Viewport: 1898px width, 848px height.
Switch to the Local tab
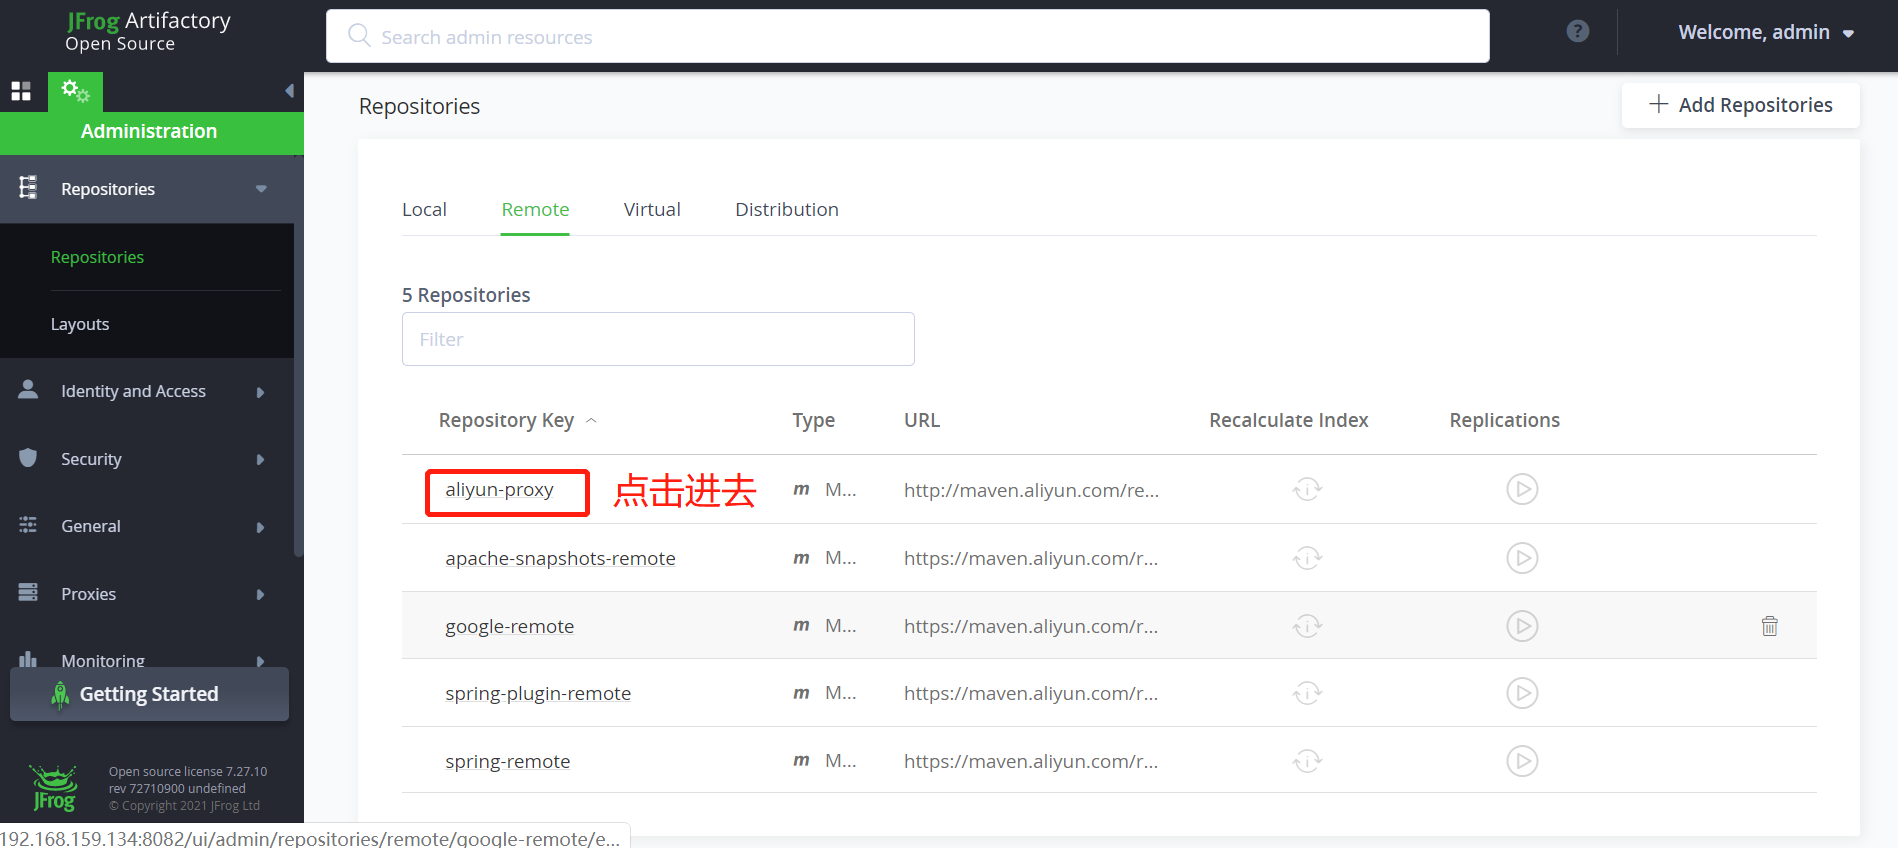(x=424, y=210)
